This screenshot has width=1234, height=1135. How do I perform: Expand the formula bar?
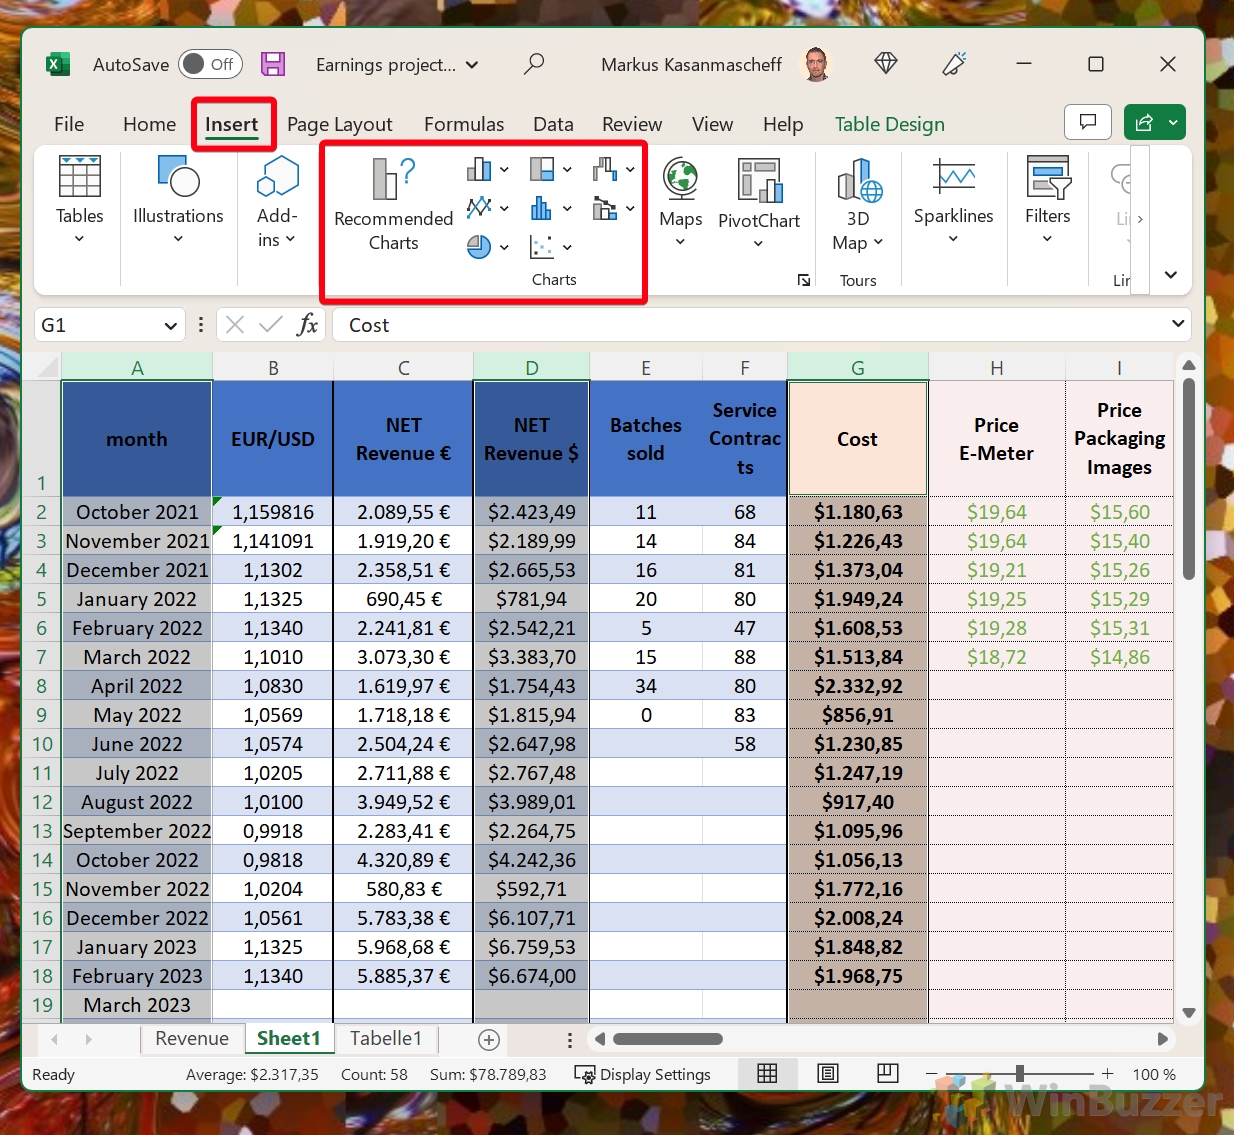pyautogui.click(x=1178, y=324)
